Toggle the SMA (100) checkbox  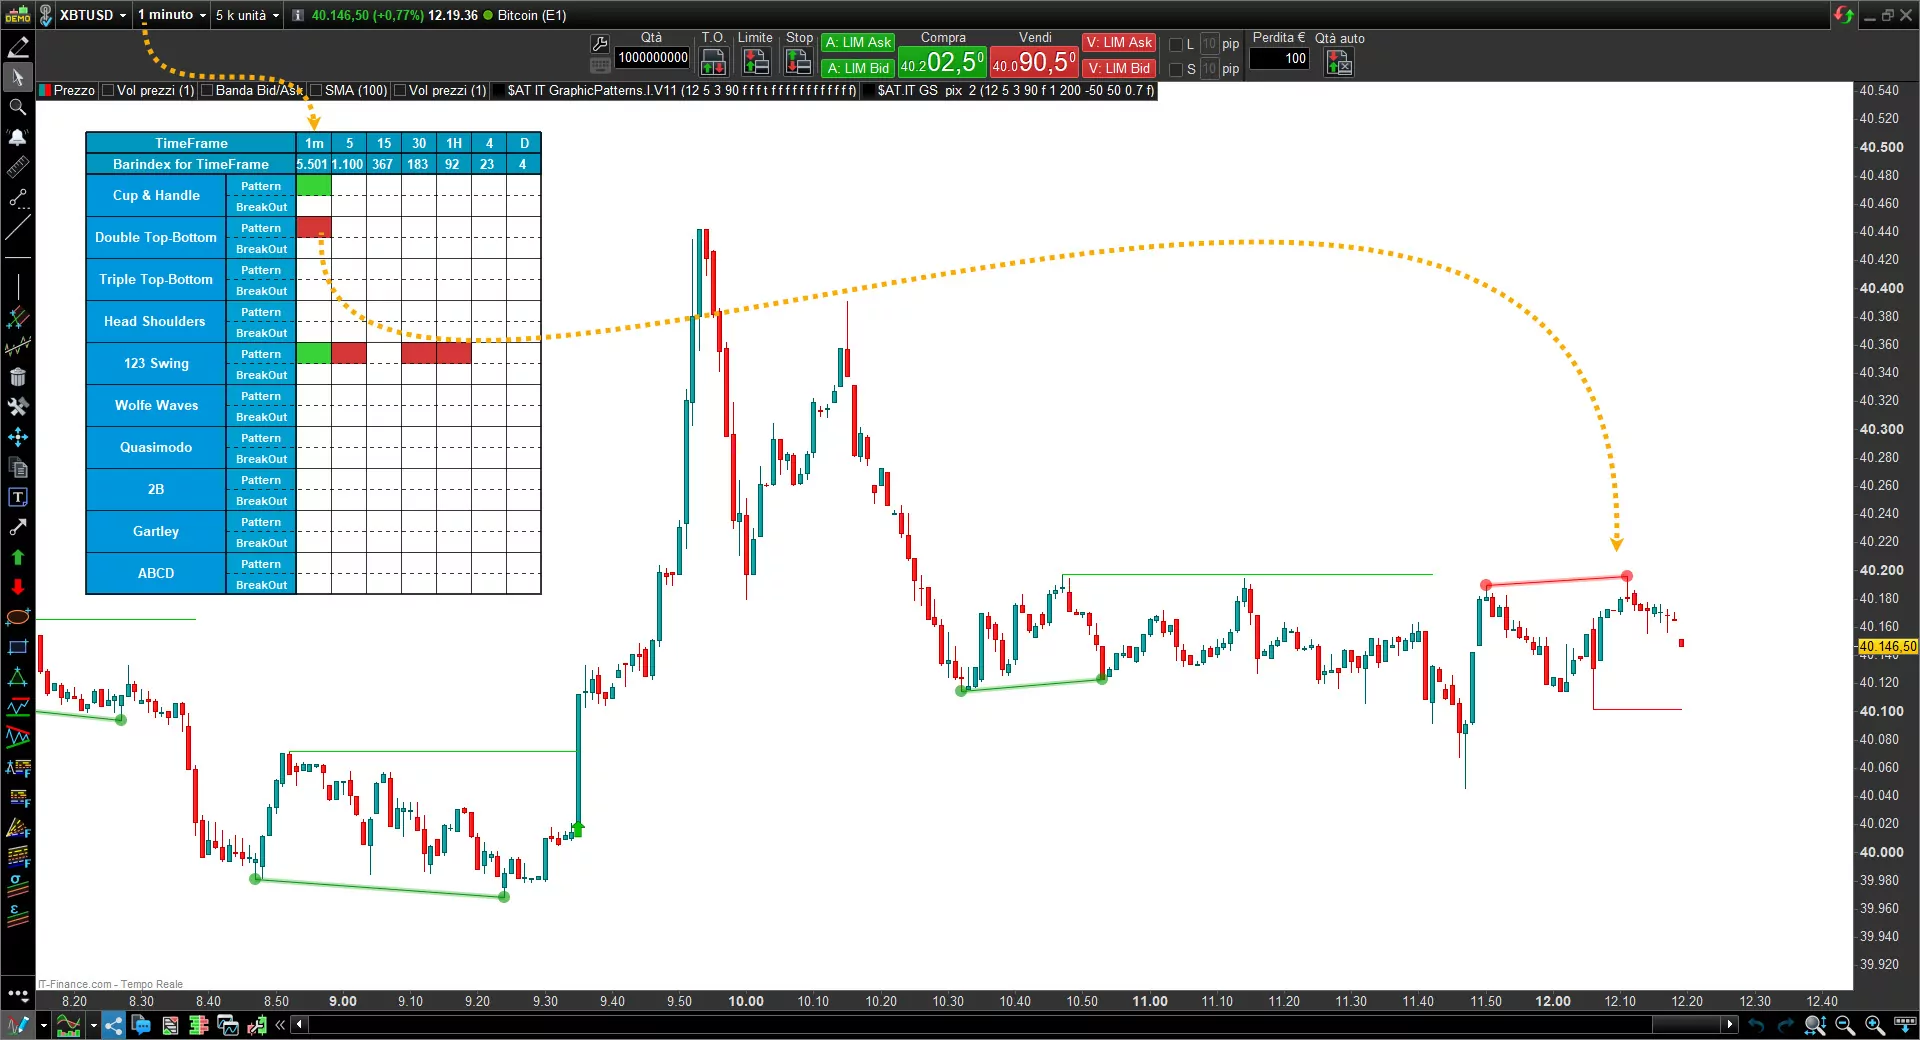click(x=316, y=90)
